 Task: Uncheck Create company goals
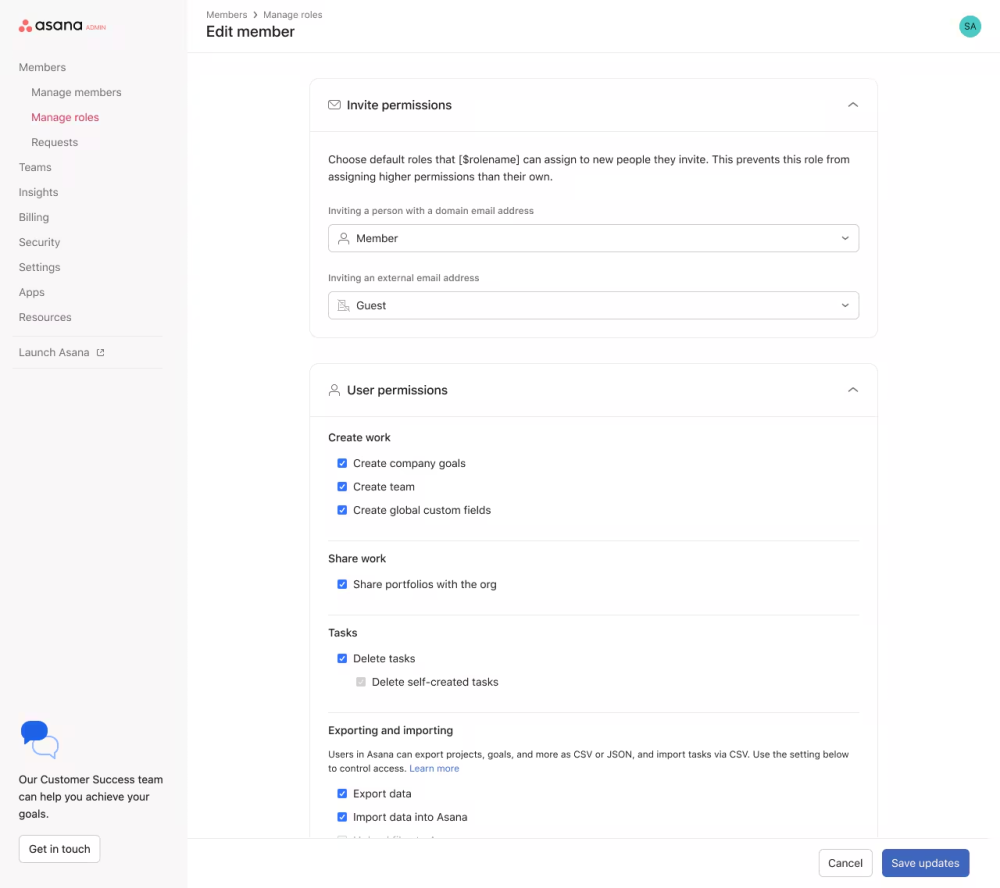(x=342, y=464)
